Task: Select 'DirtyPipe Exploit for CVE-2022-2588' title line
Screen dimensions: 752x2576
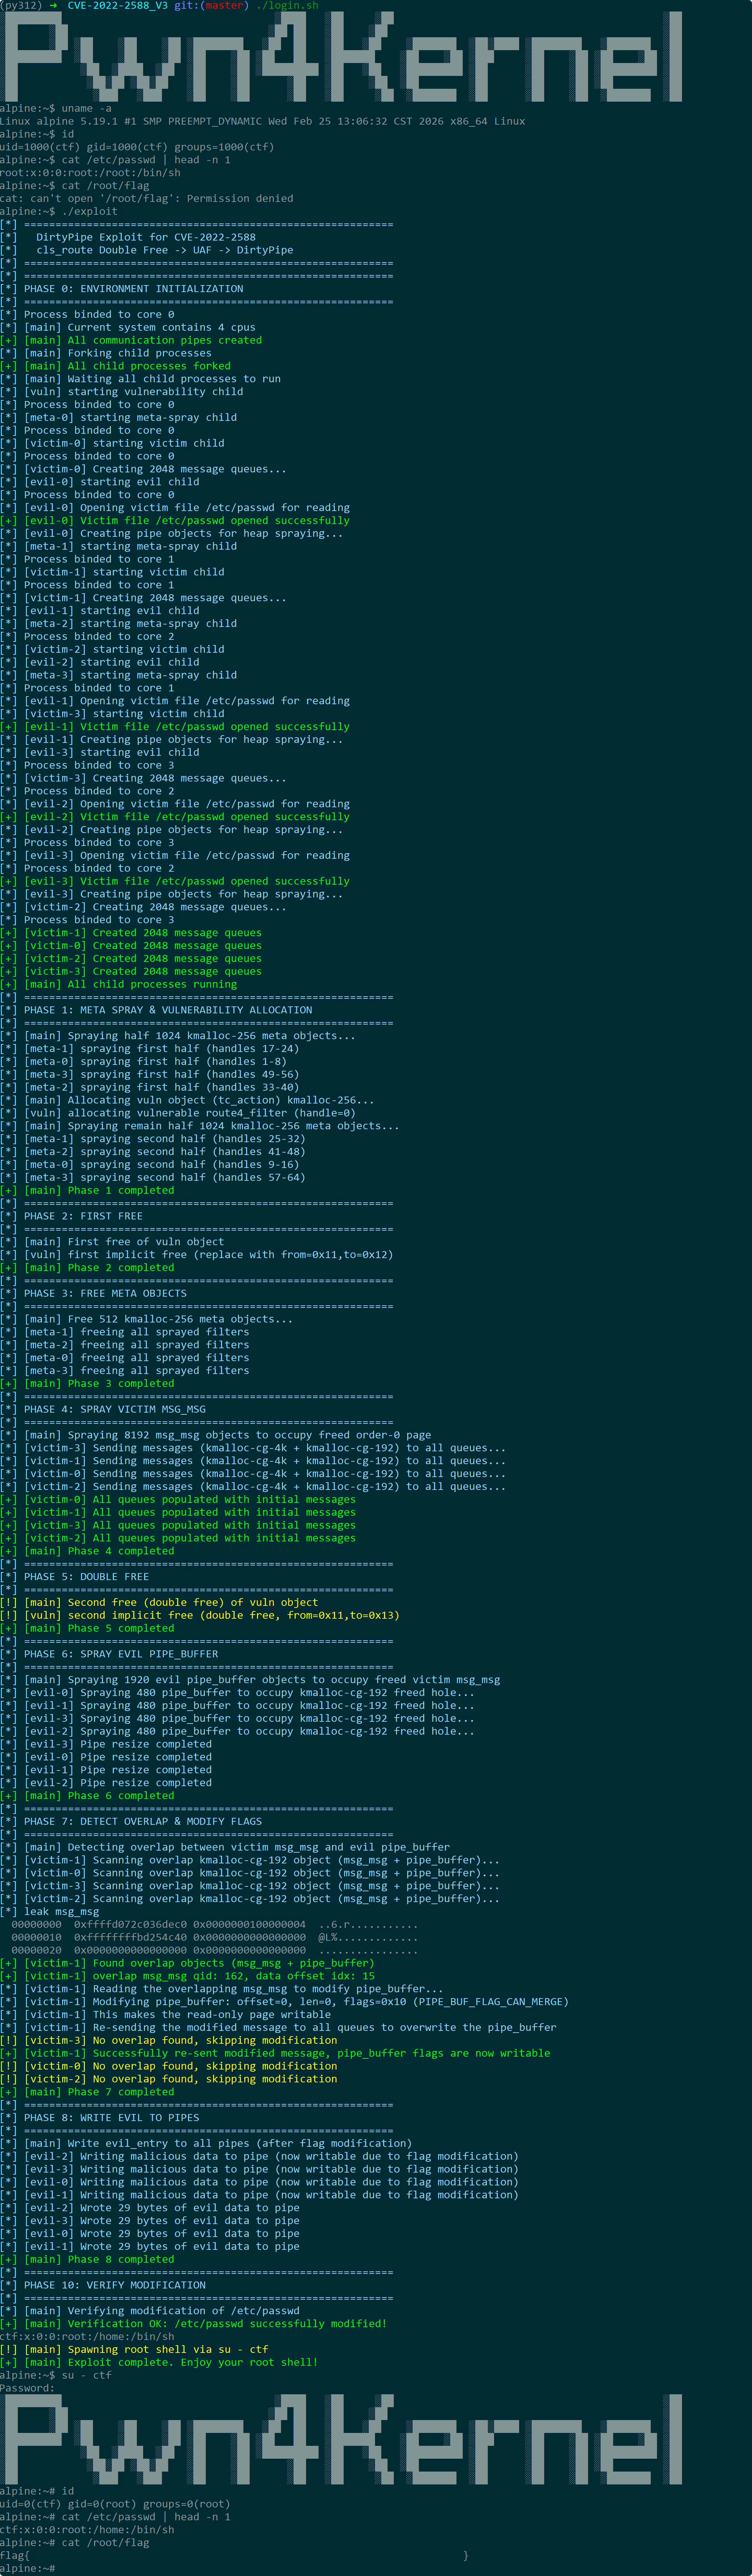Action: 146,237
